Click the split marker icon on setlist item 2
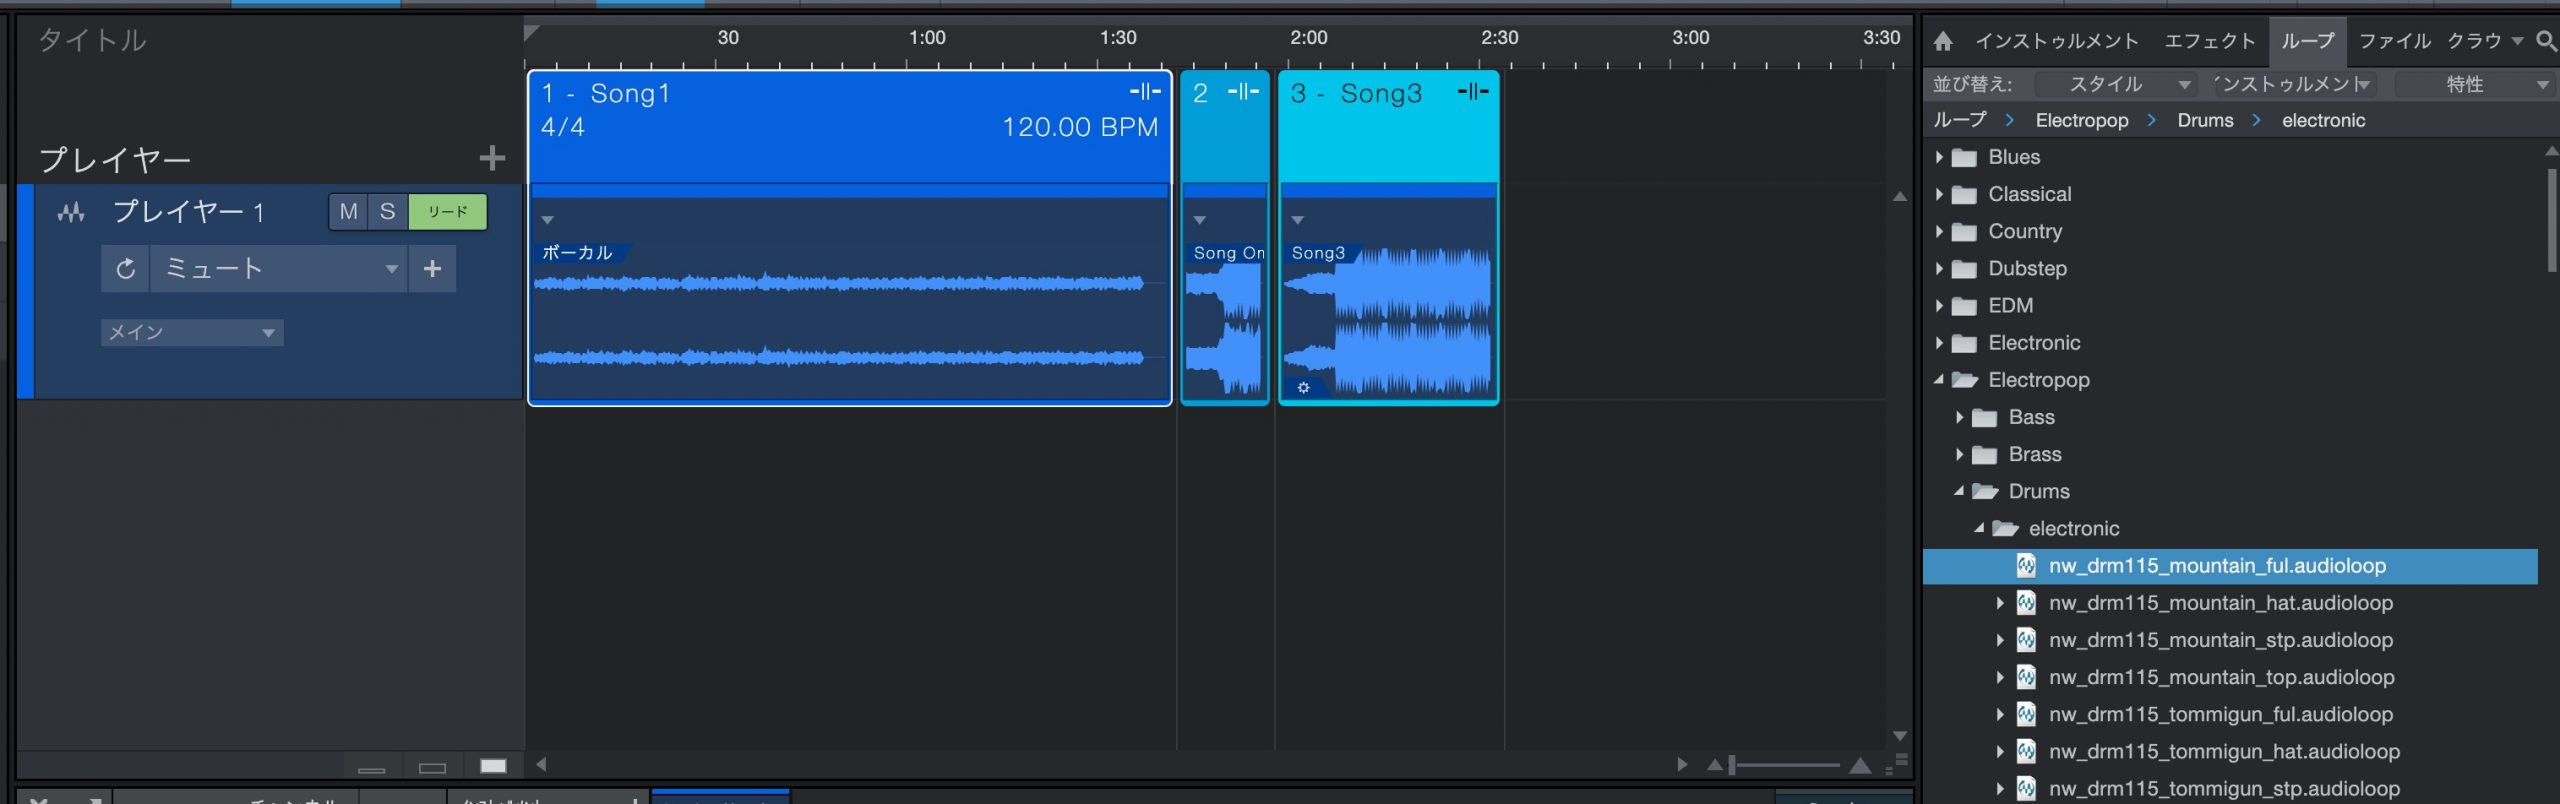 click(1243, 92)
